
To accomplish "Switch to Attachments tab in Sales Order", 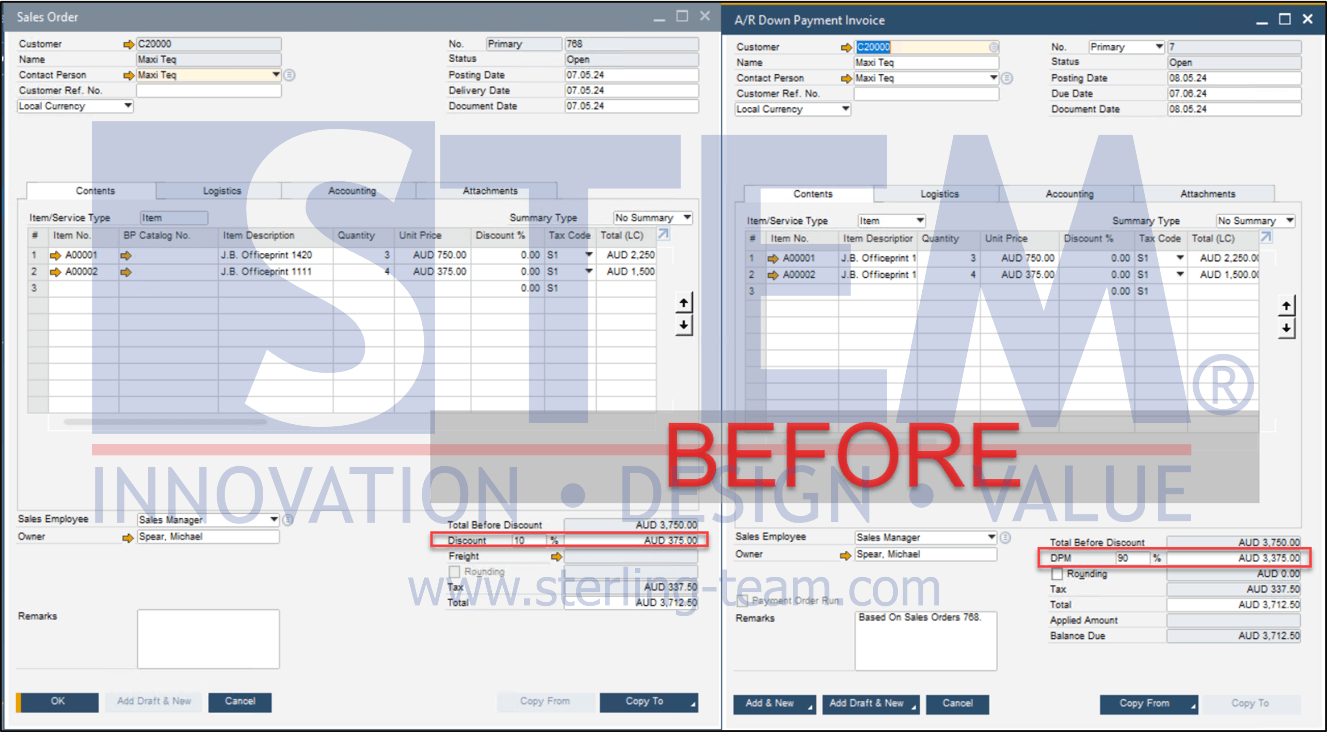I will 490,191.
